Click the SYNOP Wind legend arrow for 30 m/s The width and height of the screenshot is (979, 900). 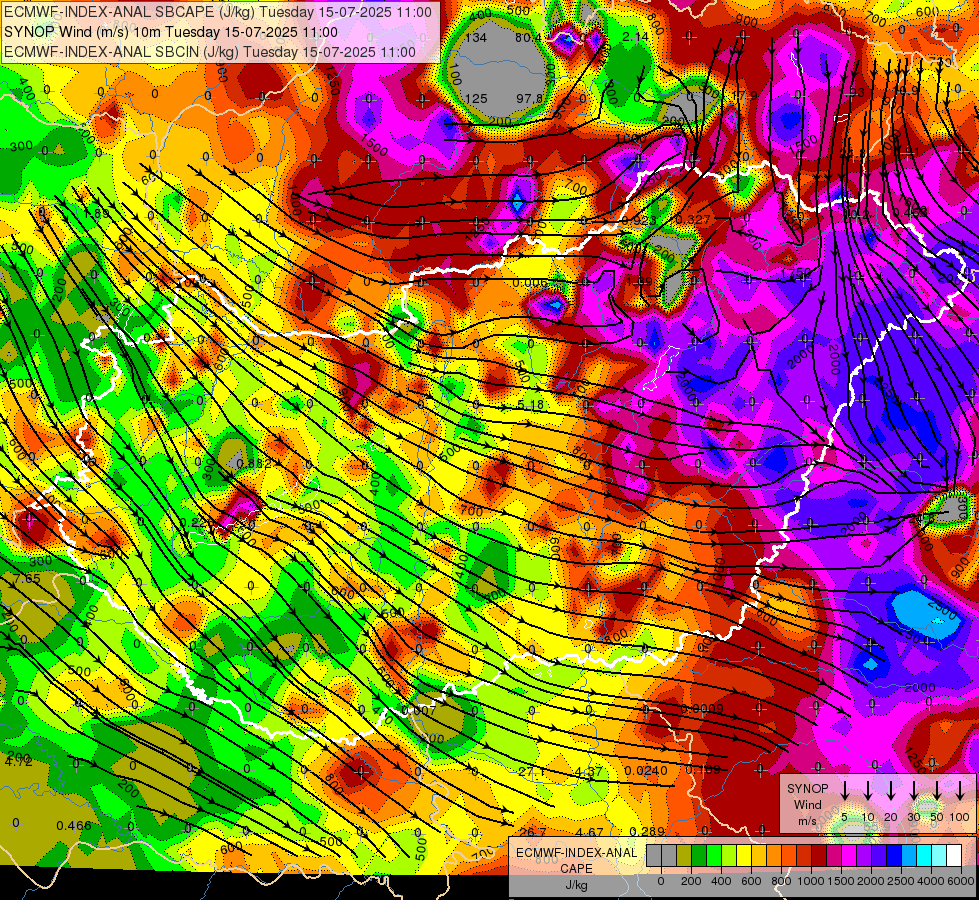913,791
